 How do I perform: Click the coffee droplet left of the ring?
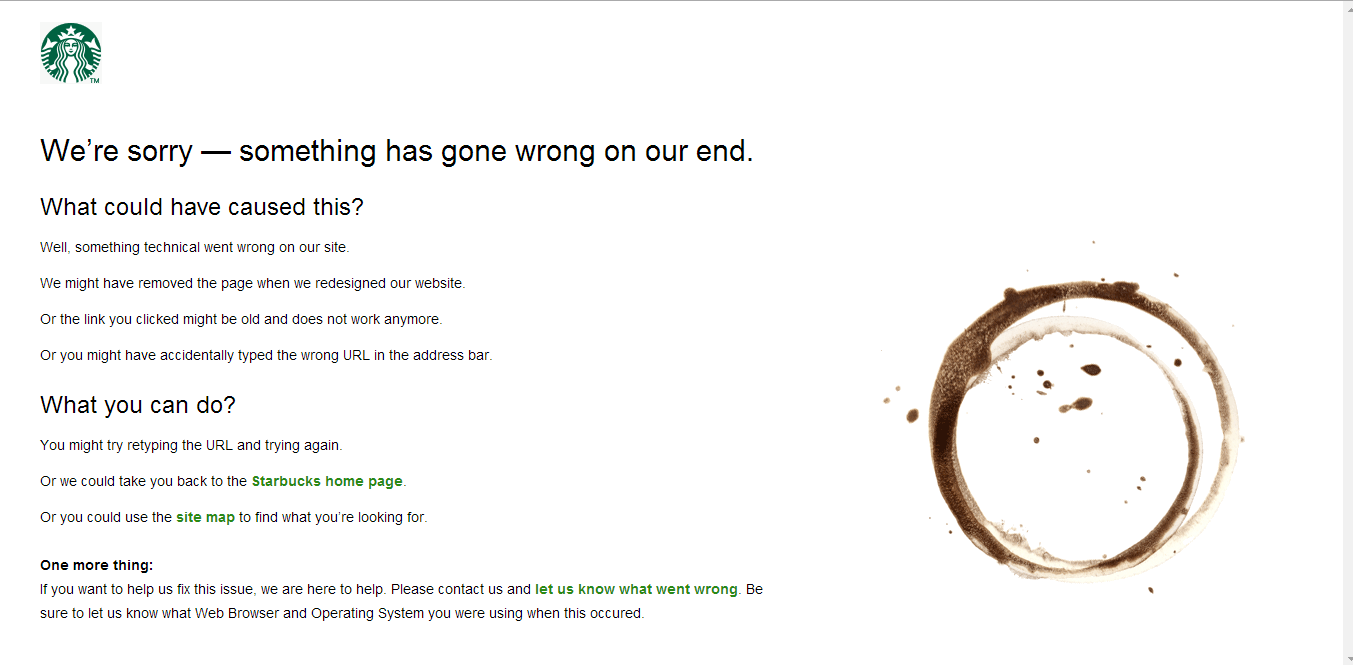(911, 414)
